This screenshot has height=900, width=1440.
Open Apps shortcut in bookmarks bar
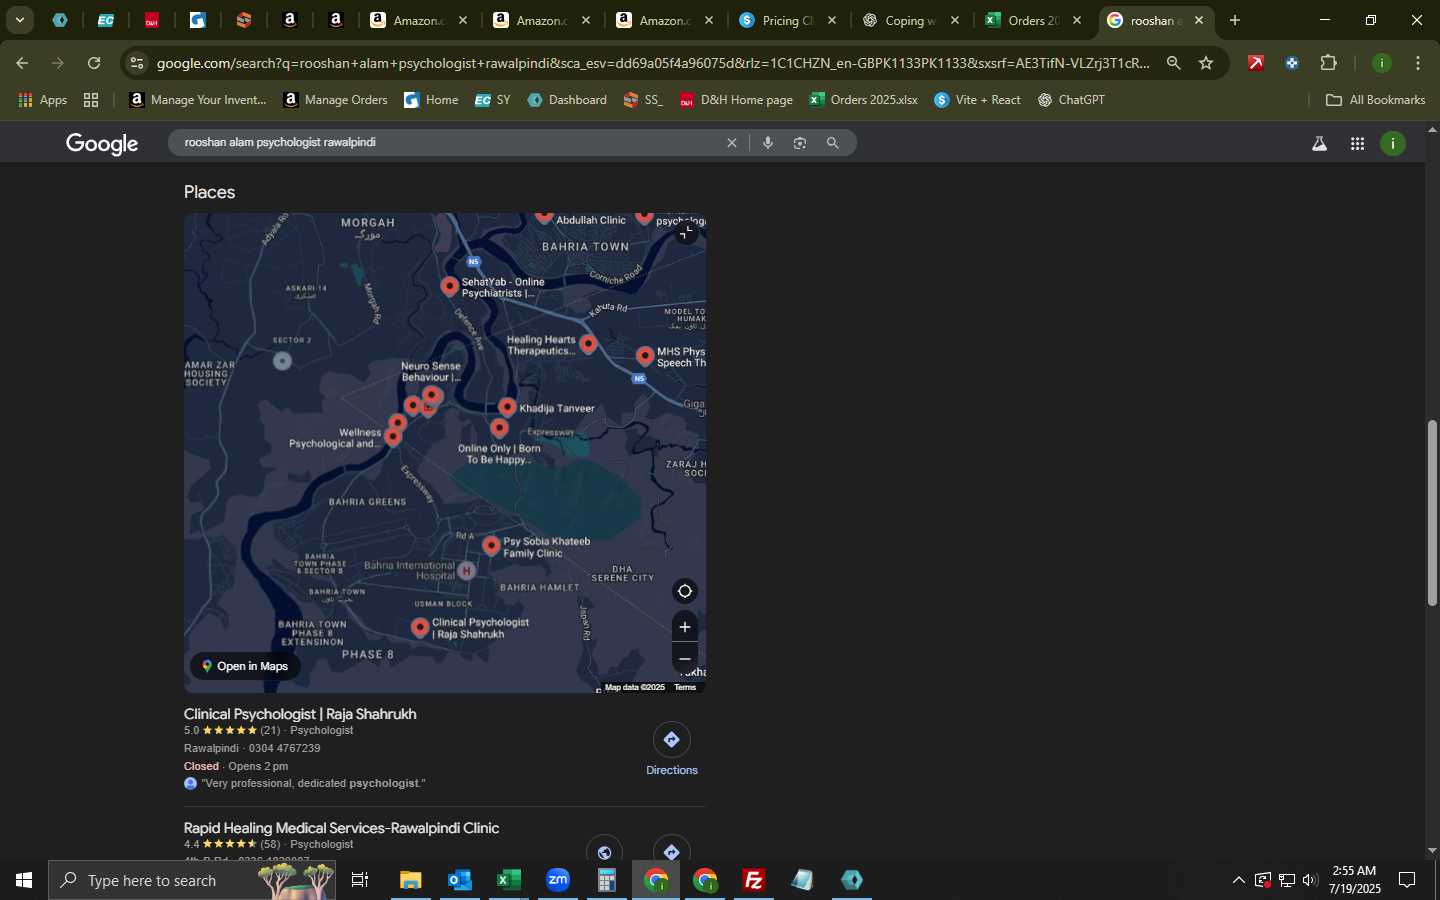pos(43,100)
